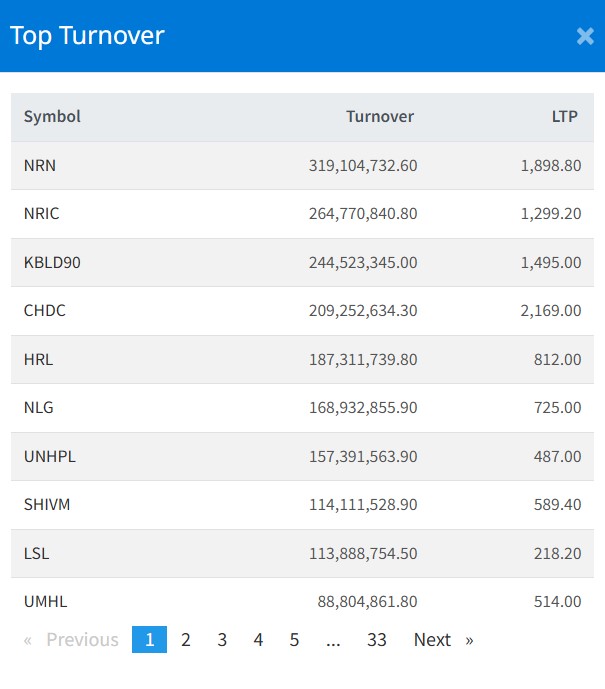This screenshot has width=605, height=689.
Task: Select the NRN symbol row
Action: [x=40, y=166]
